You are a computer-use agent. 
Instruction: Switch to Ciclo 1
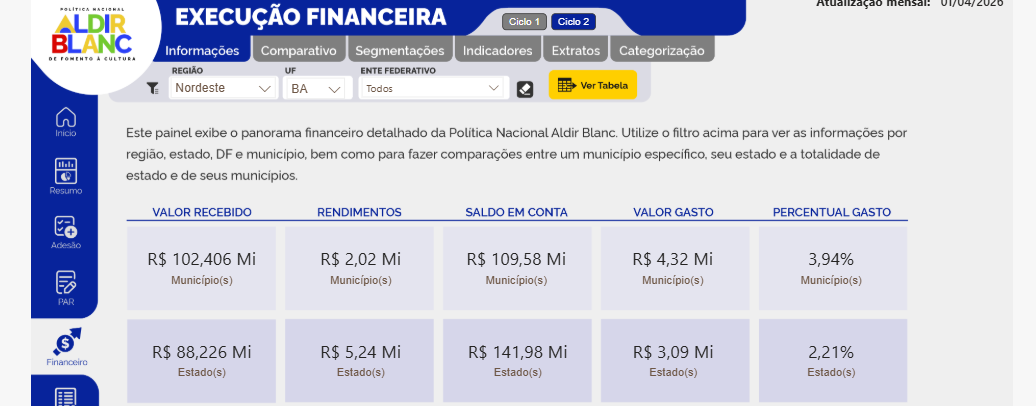click(524, 22)
